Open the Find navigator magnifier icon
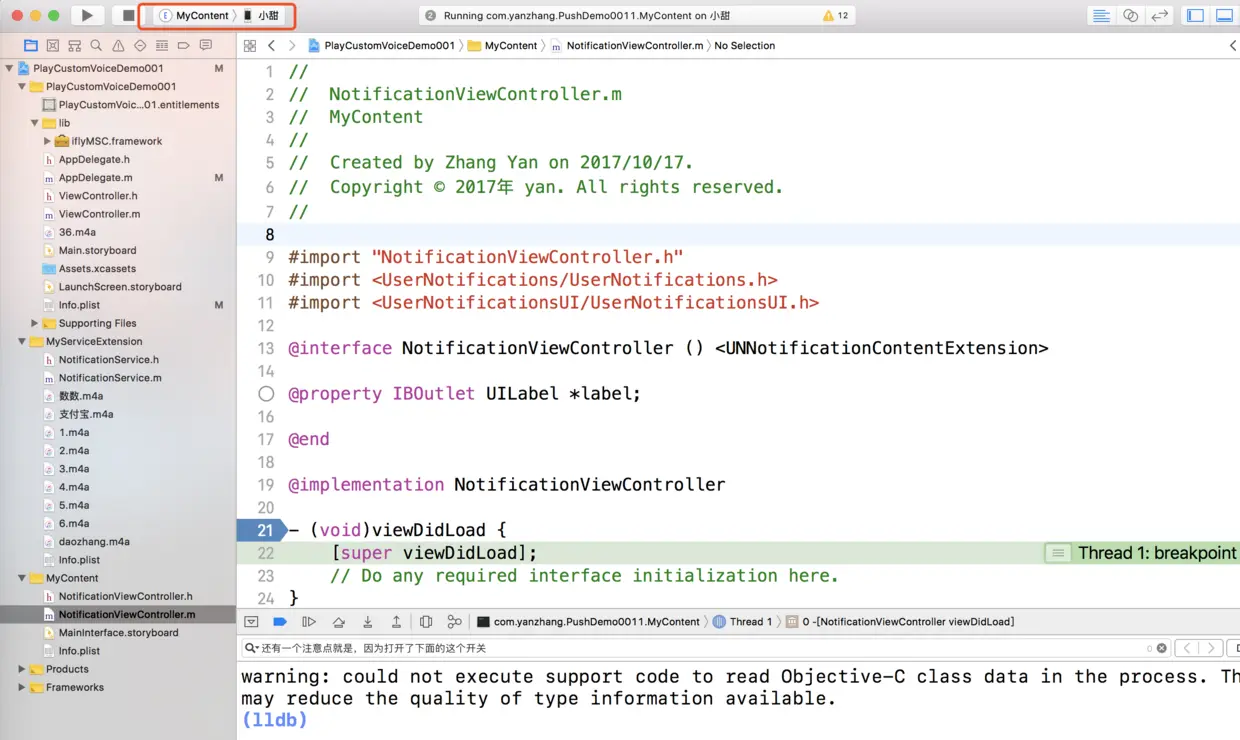1240x740 pixels. (x=96, y=46)
